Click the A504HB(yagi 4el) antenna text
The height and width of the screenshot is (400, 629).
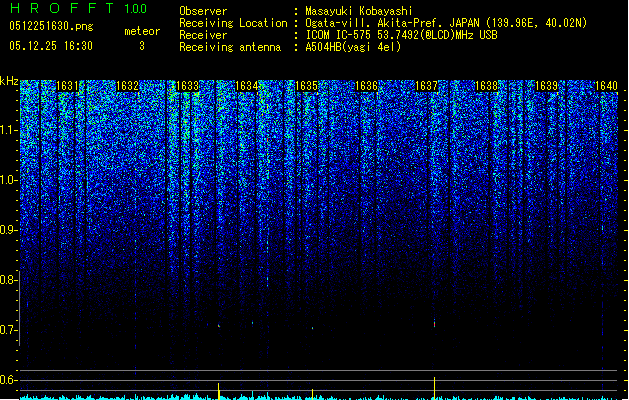point(353,47)
